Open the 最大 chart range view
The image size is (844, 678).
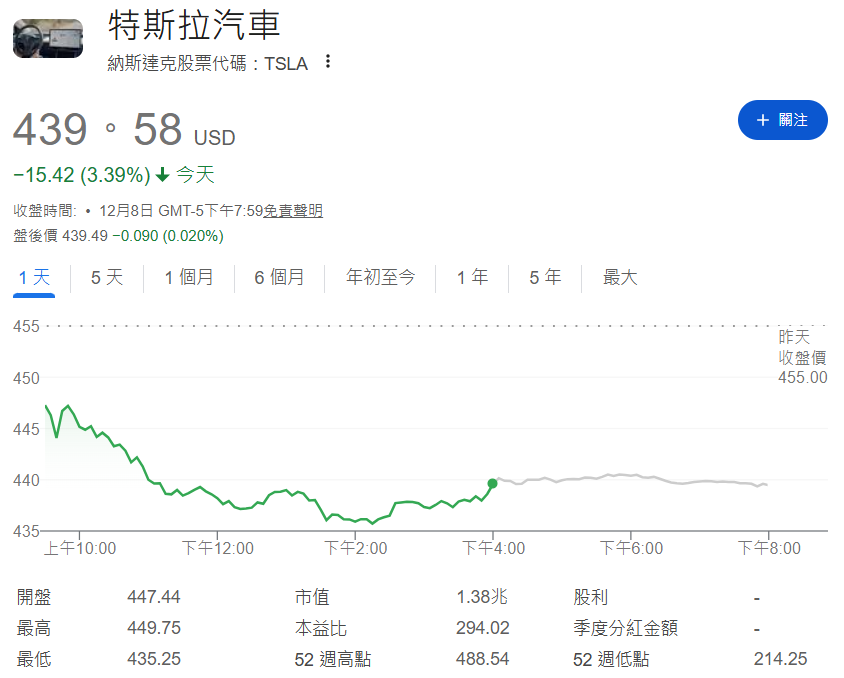(x=619, y=278)
